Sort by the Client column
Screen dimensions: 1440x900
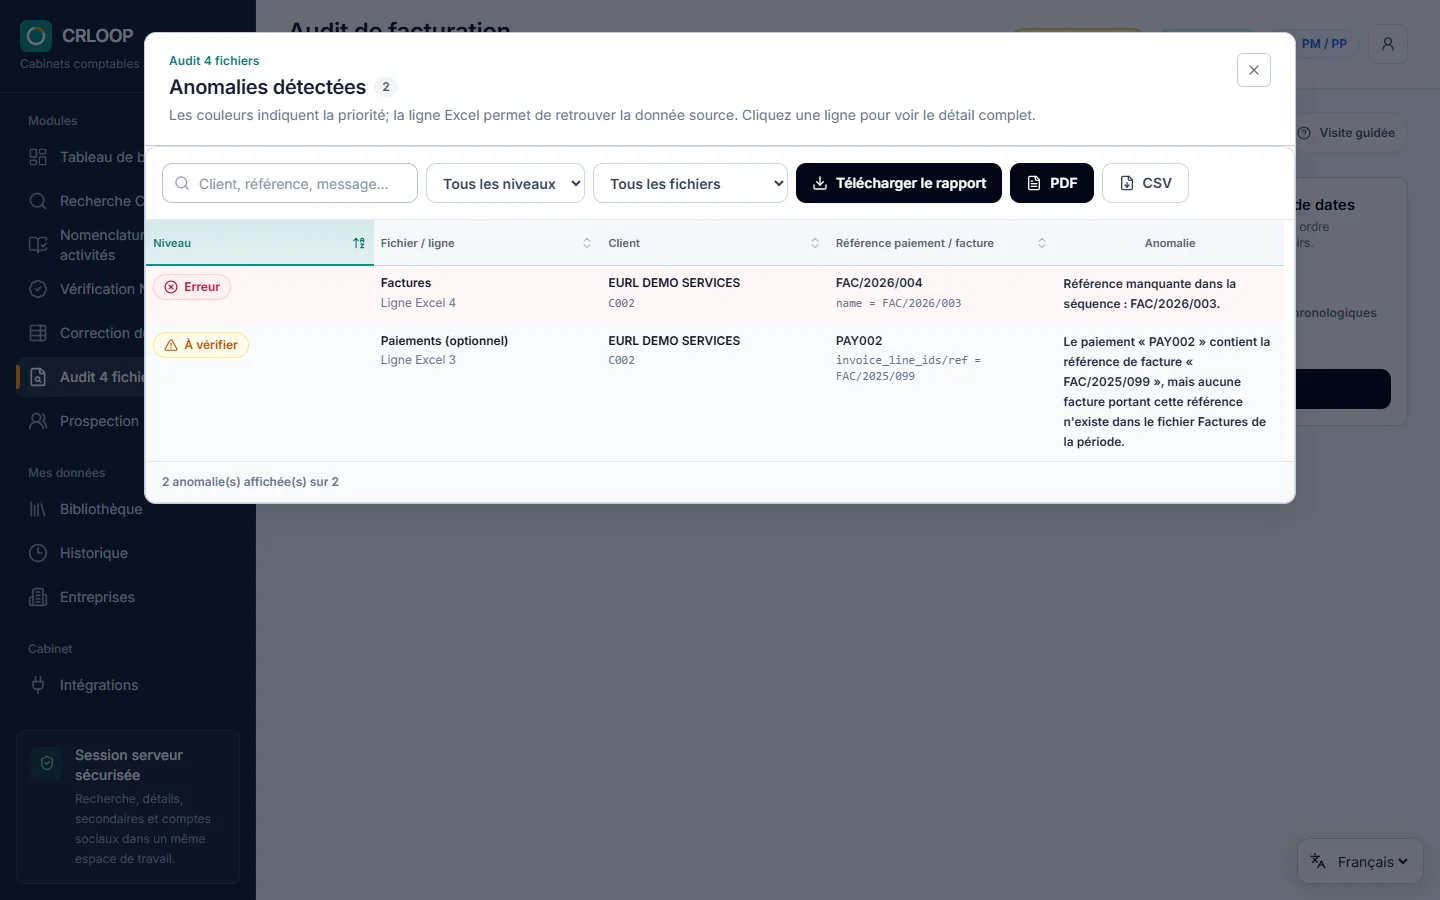pyautogui.click(x=715, y=243)
